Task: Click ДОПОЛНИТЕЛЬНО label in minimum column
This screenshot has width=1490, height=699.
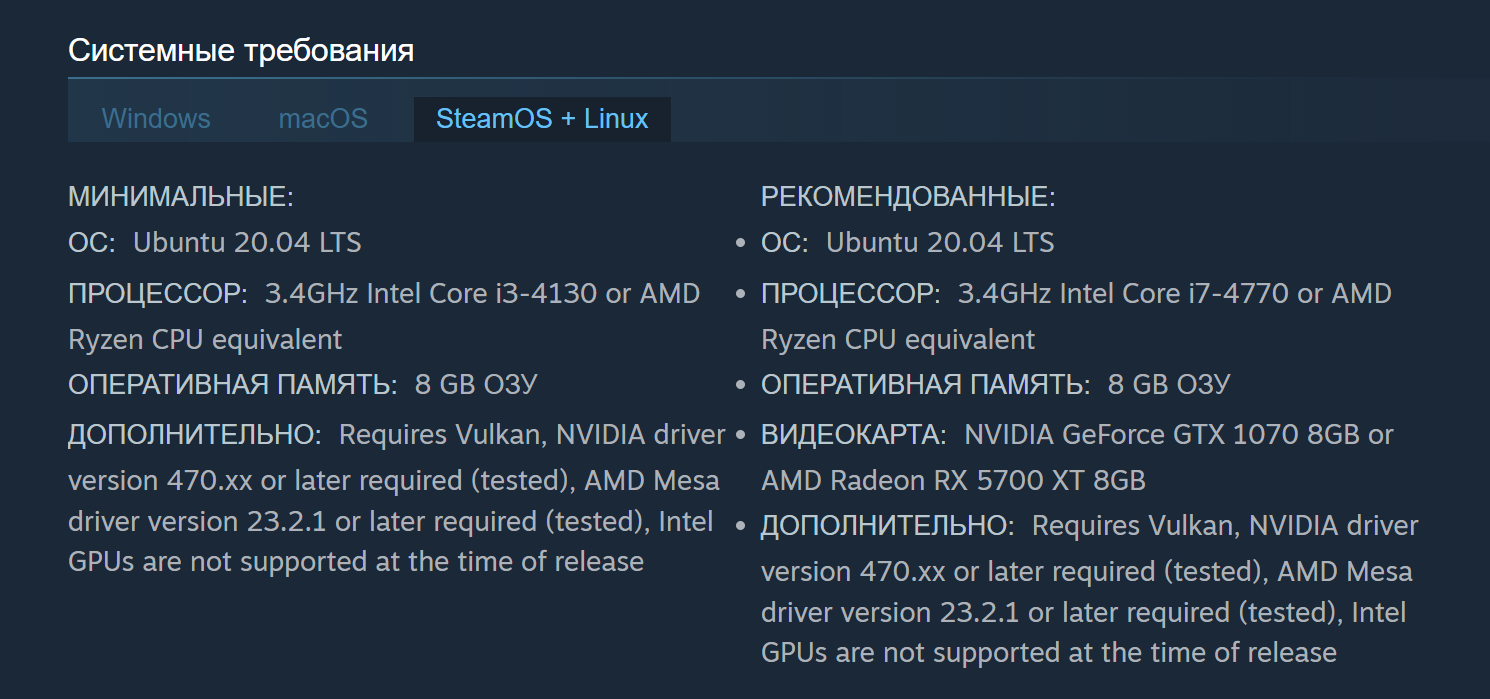Action: [195, 435]
